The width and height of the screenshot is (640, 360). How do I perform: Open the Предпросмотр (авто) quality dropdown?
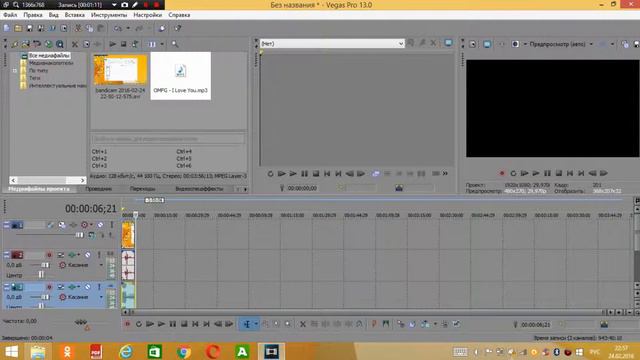click(591, 44)
